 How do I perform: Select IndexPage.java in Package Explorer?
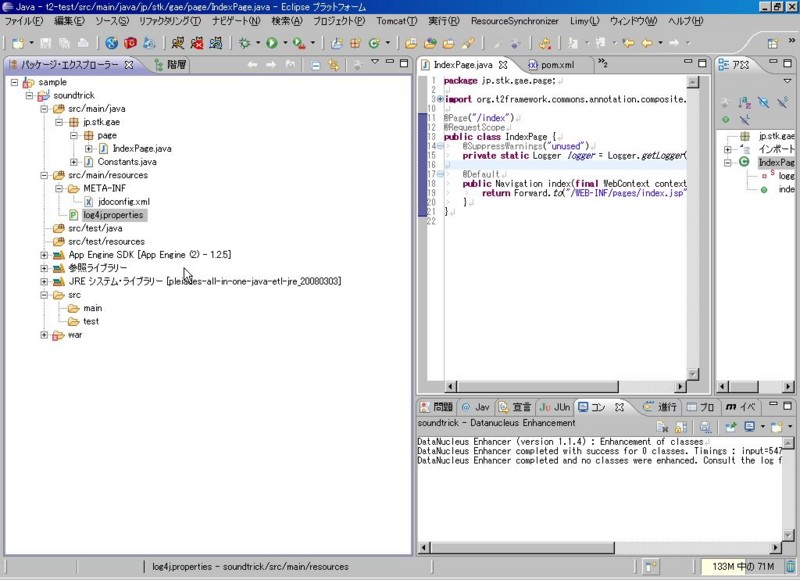coord(135,148)
